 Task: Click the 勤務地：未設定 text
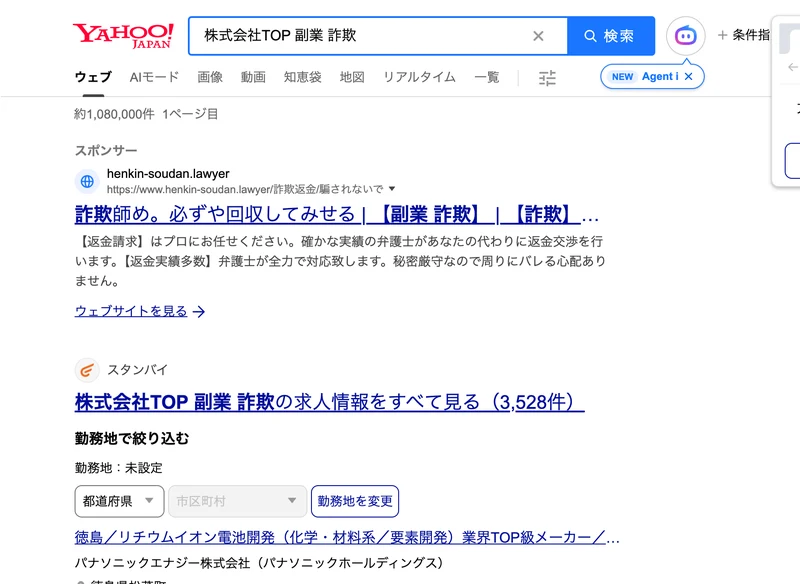tap(118, 468)
